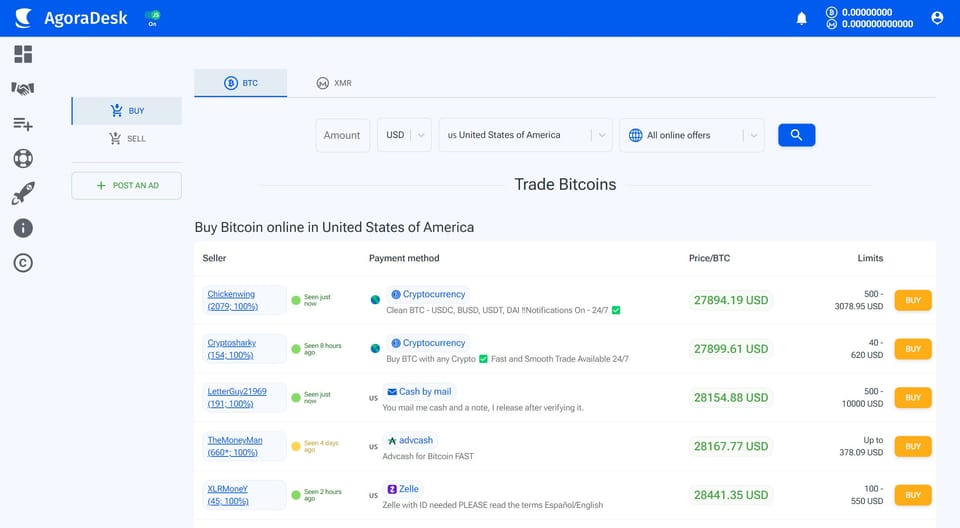The width and height of the screenshot is (960, 528).
Task: Click TheMoneyMan's yellow status dot
Action: pyautogui.click(x=296, y=447)
